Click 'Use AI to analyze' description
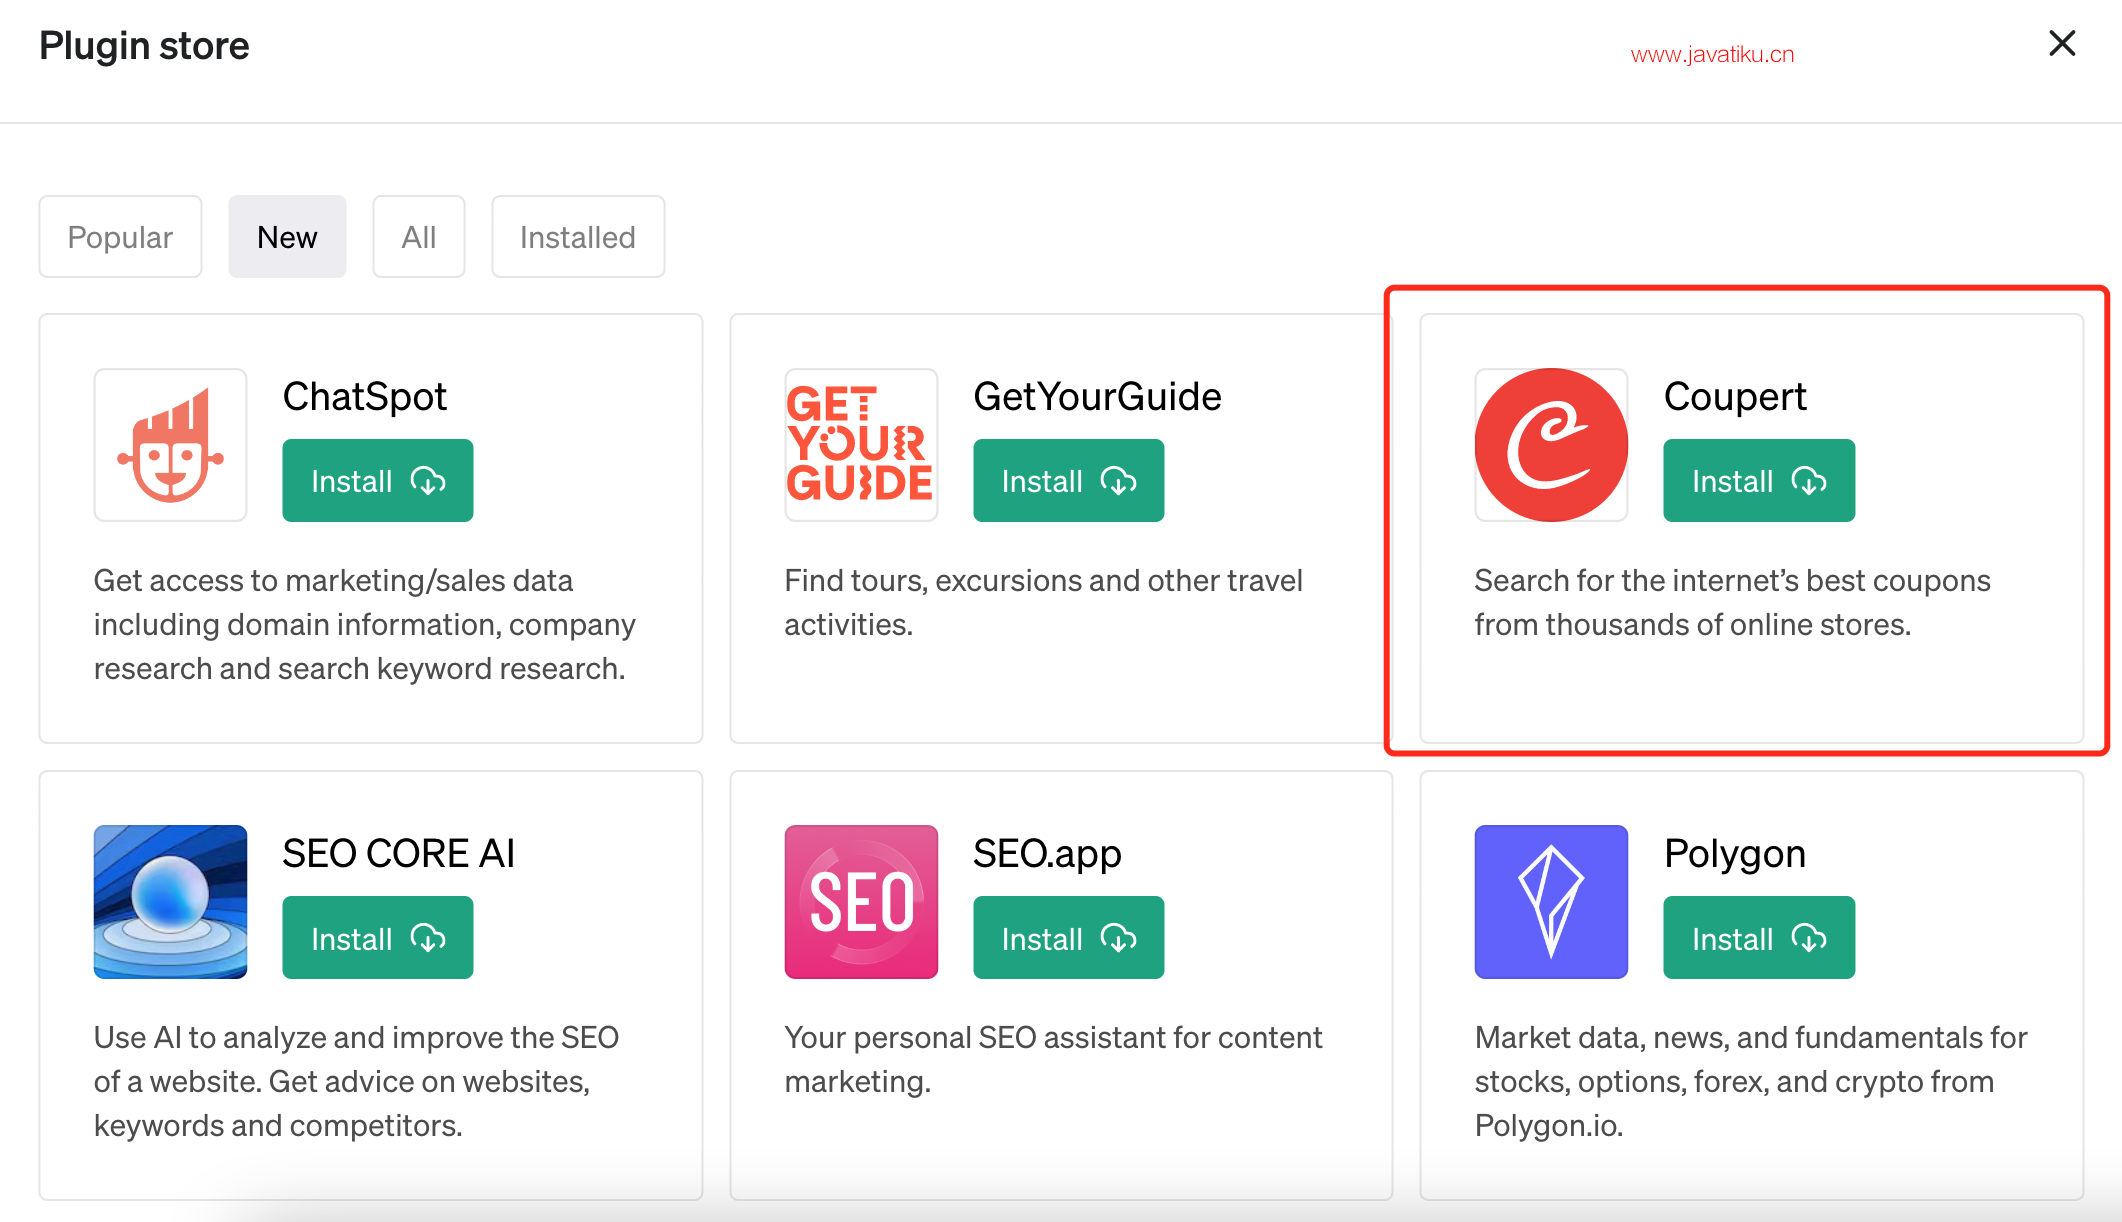Screen dimensions: 2122x1222 pos(356,1081)
